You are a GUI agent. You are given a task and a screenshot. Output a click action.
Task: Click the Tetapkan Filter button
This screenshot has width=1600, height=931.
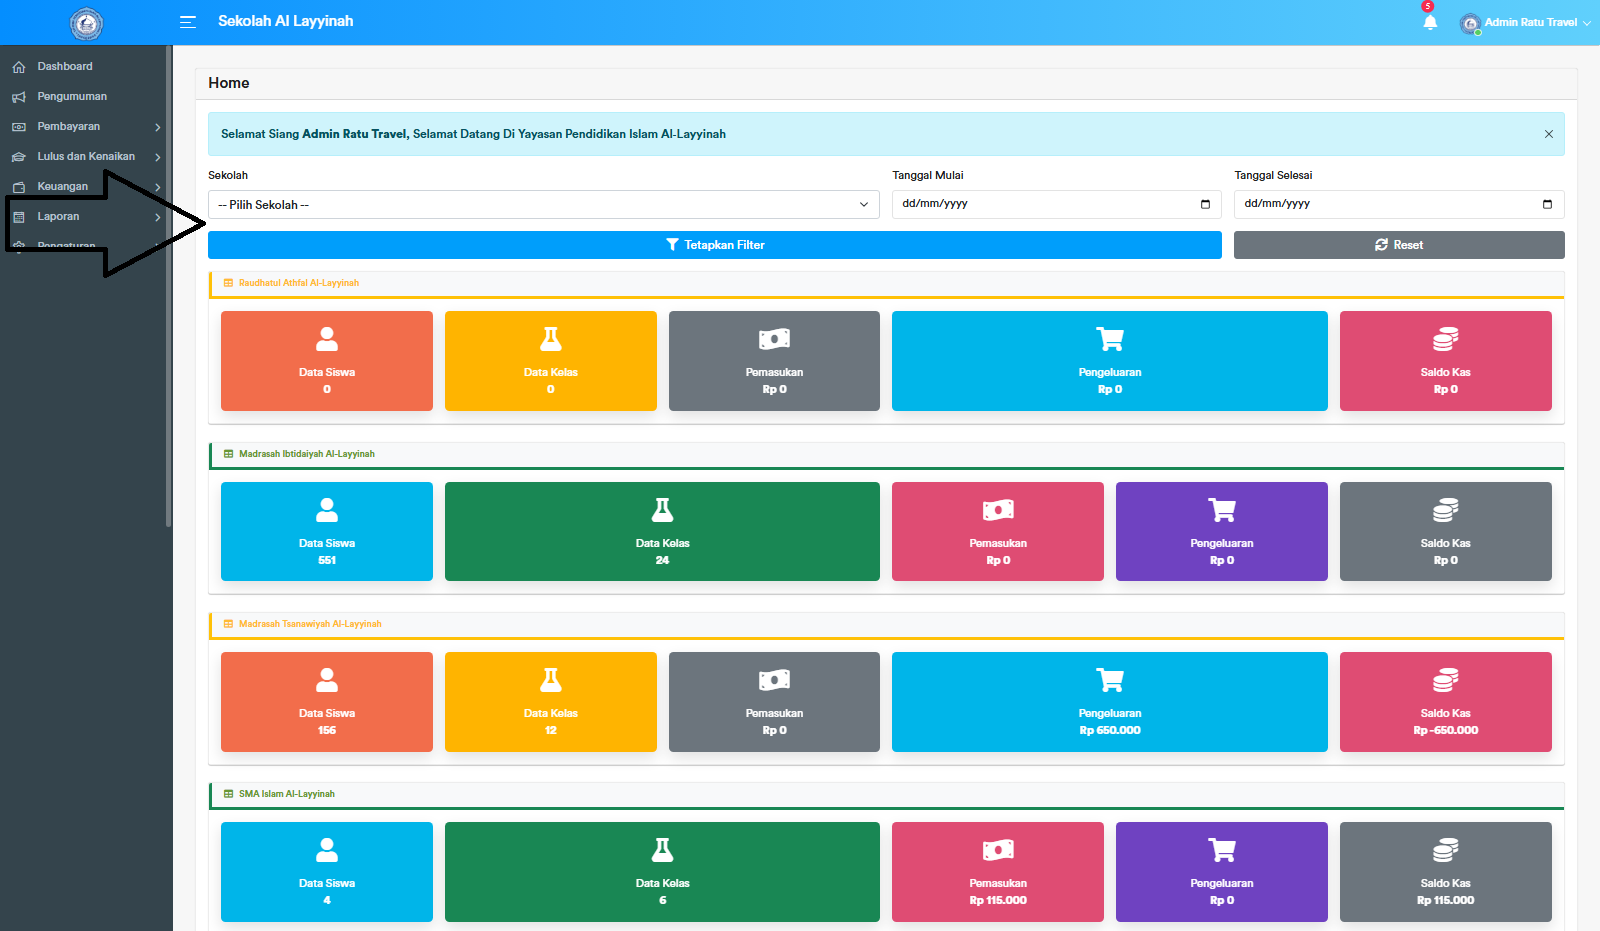713,244
